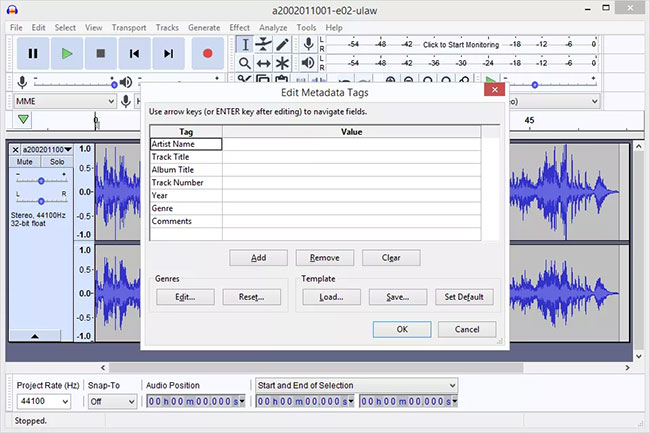Open the a200201100 track name menu
The height and width of the screenshot is (433, 650).
point(47,149)
